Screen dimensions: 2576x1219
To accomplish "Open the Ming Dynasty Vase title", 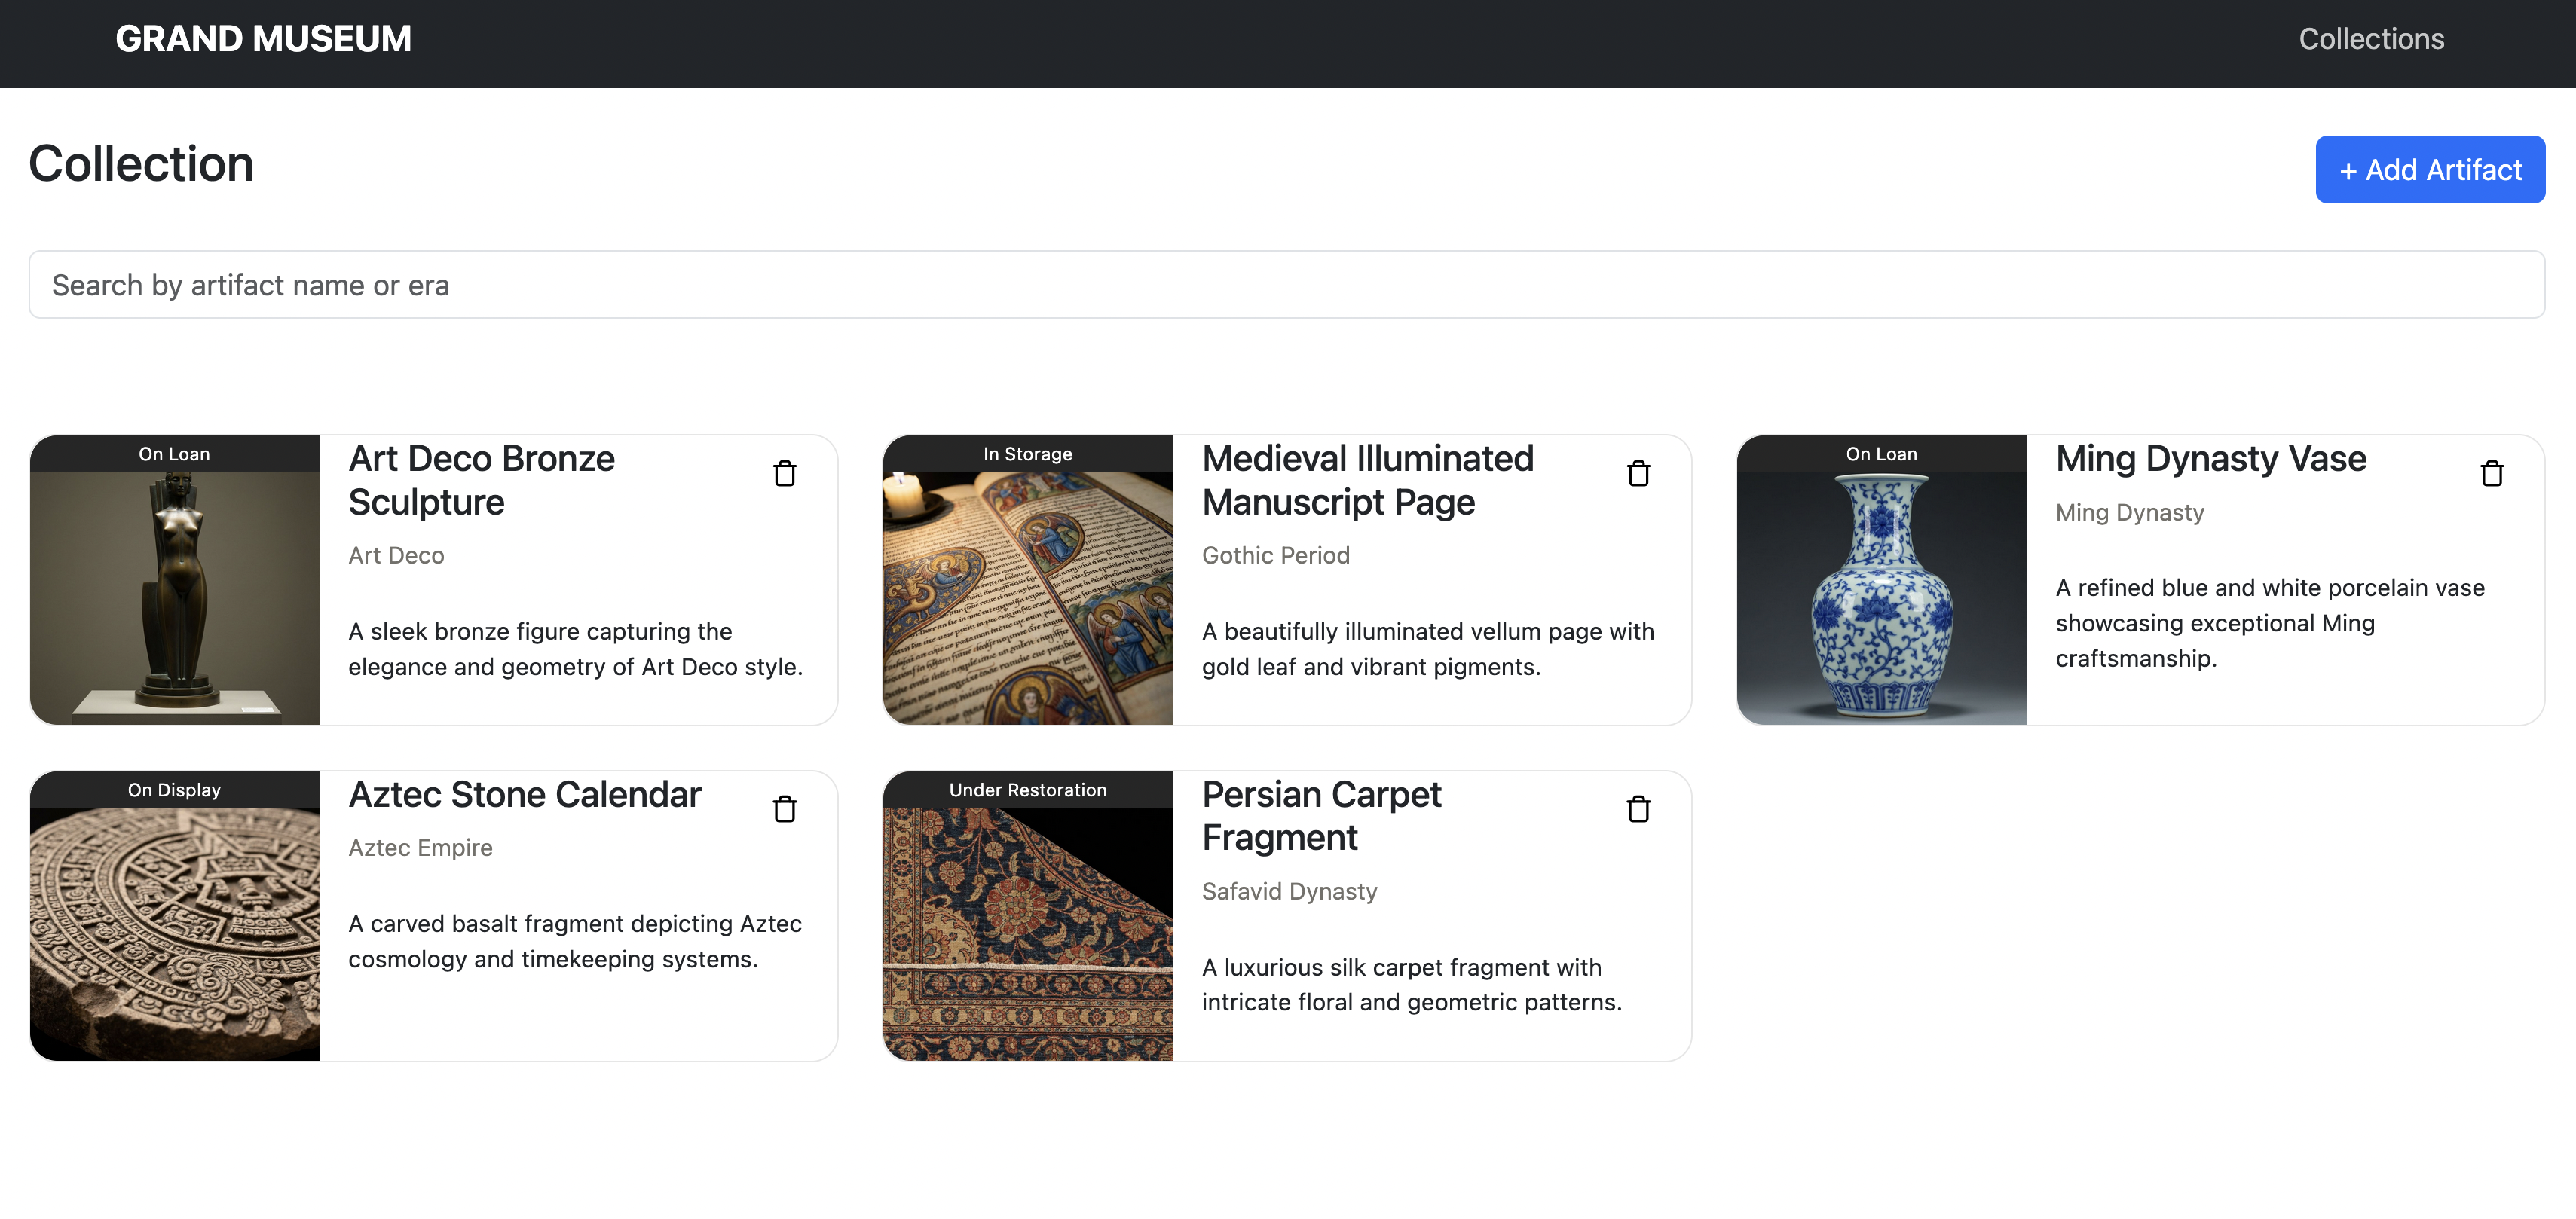I will 2210,459.
